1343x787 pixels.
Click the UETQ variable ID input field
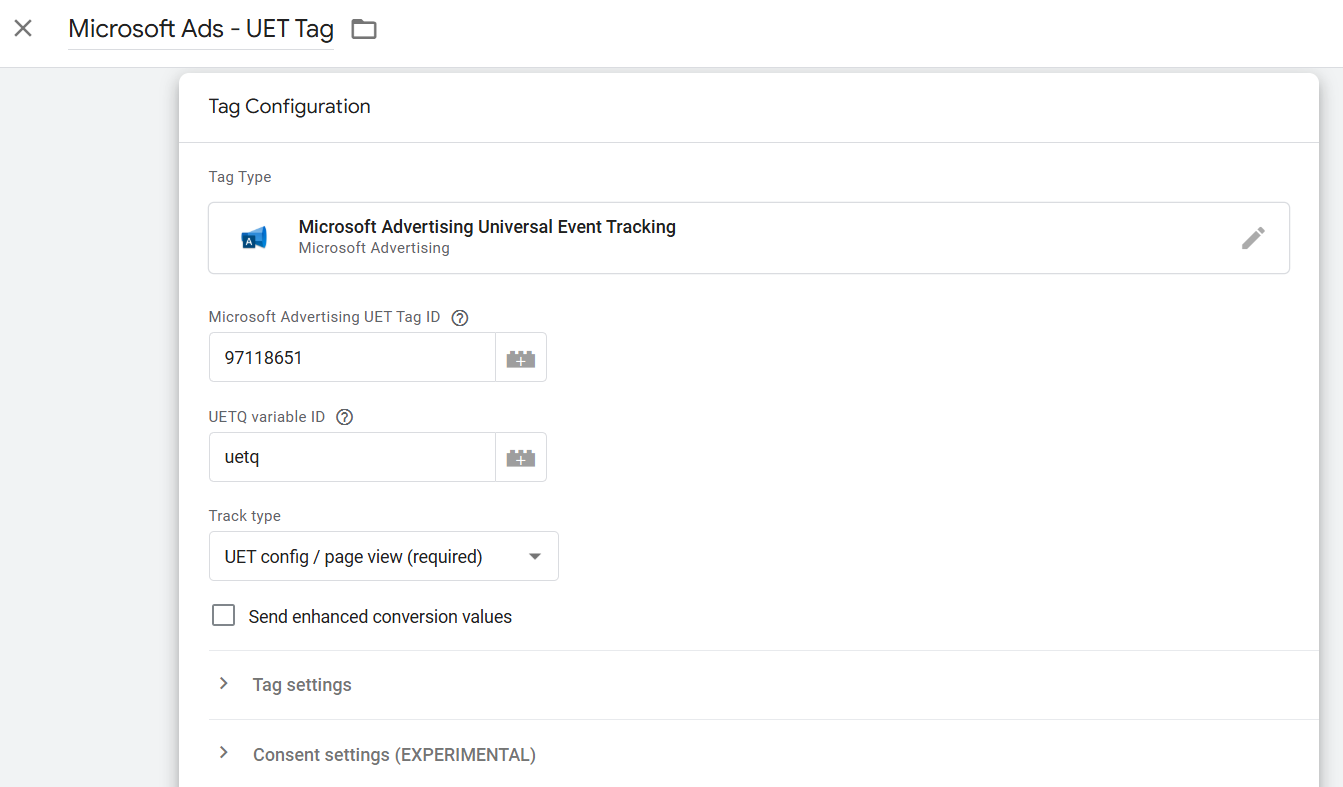352,458
